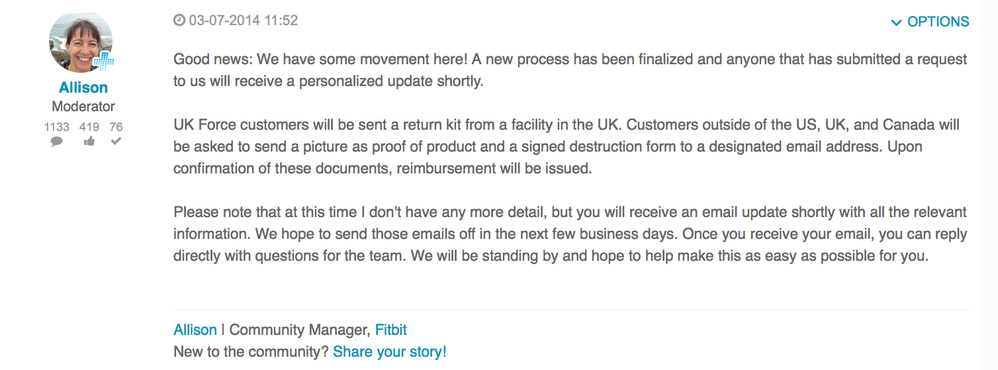Screen dimensions: 998x370
Task: Select the 76 solutions count
Action: [x=116, y=127]
